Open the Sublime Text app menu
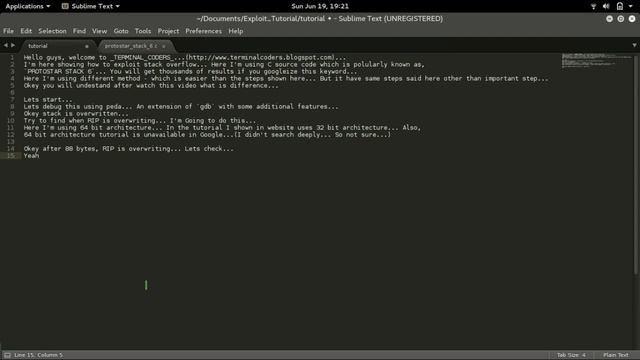The width and height of the screenshot is (640, 360). (x=91, y=6)
